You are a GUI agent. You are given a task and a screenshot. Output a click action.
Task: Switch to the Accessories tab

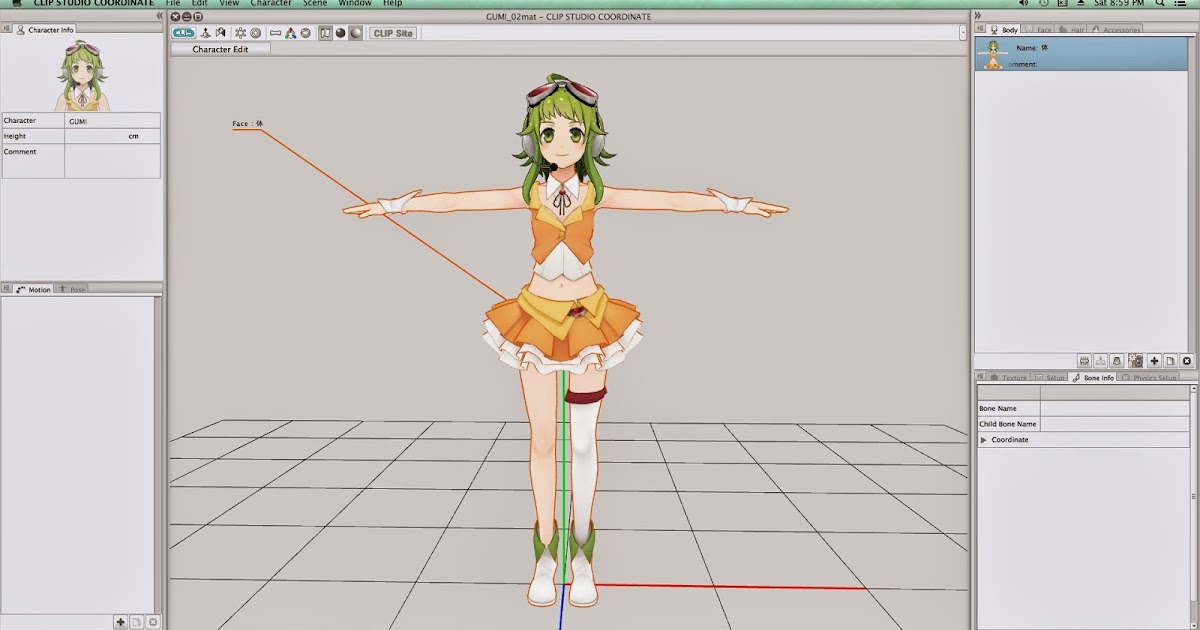click(x=1115, y=29)
